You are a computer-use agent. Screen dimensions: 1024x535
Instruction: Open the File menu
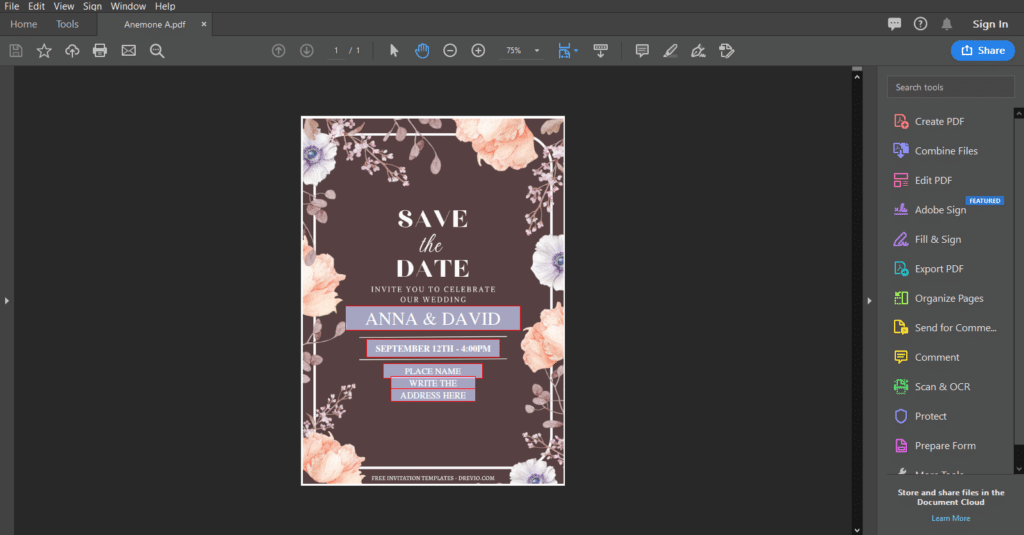pyautogui.click(x=12, y=6)
